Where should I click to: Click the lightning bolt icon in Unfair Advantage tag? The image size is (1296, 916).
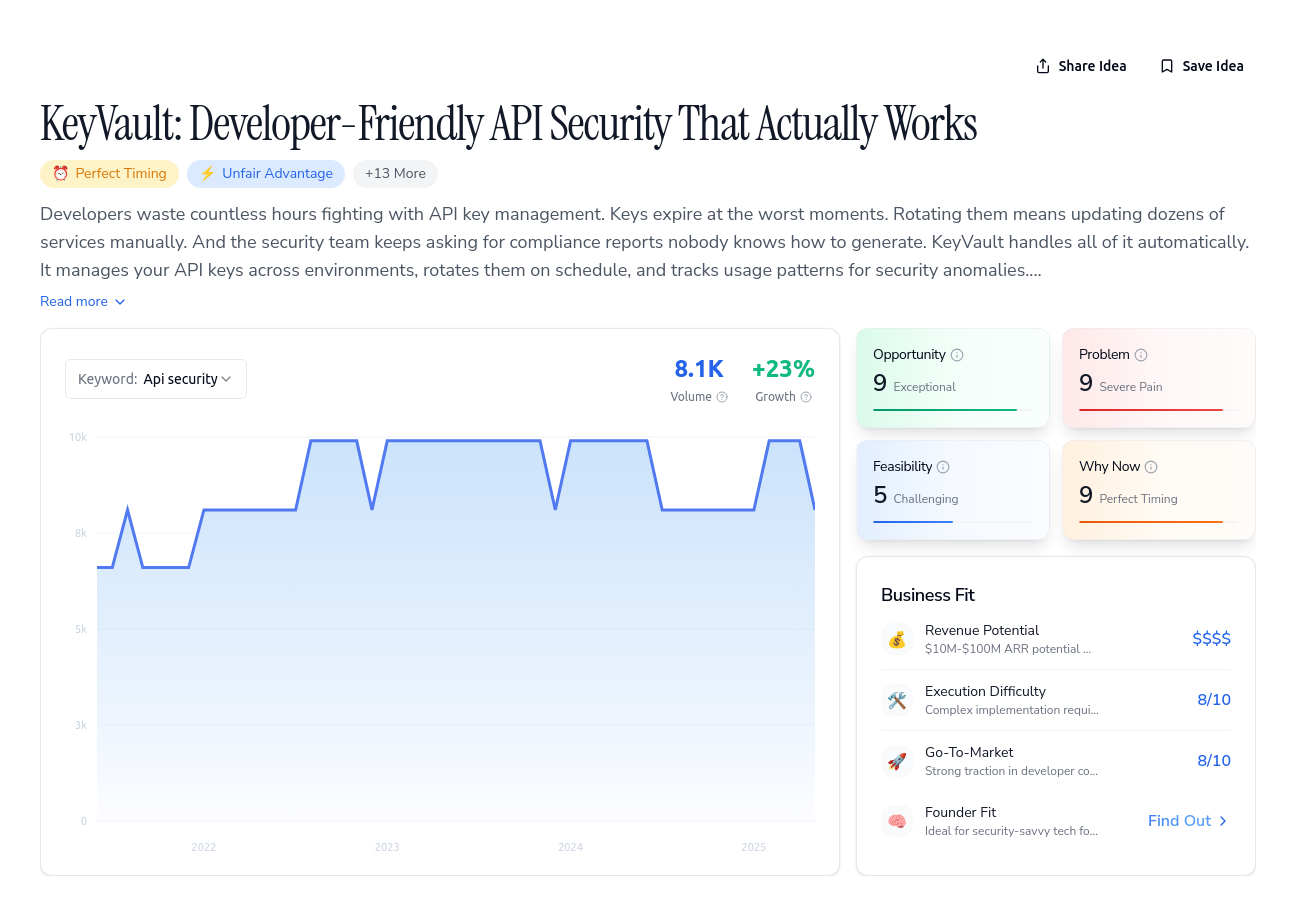pyautogui.click(x=208, y=173)
